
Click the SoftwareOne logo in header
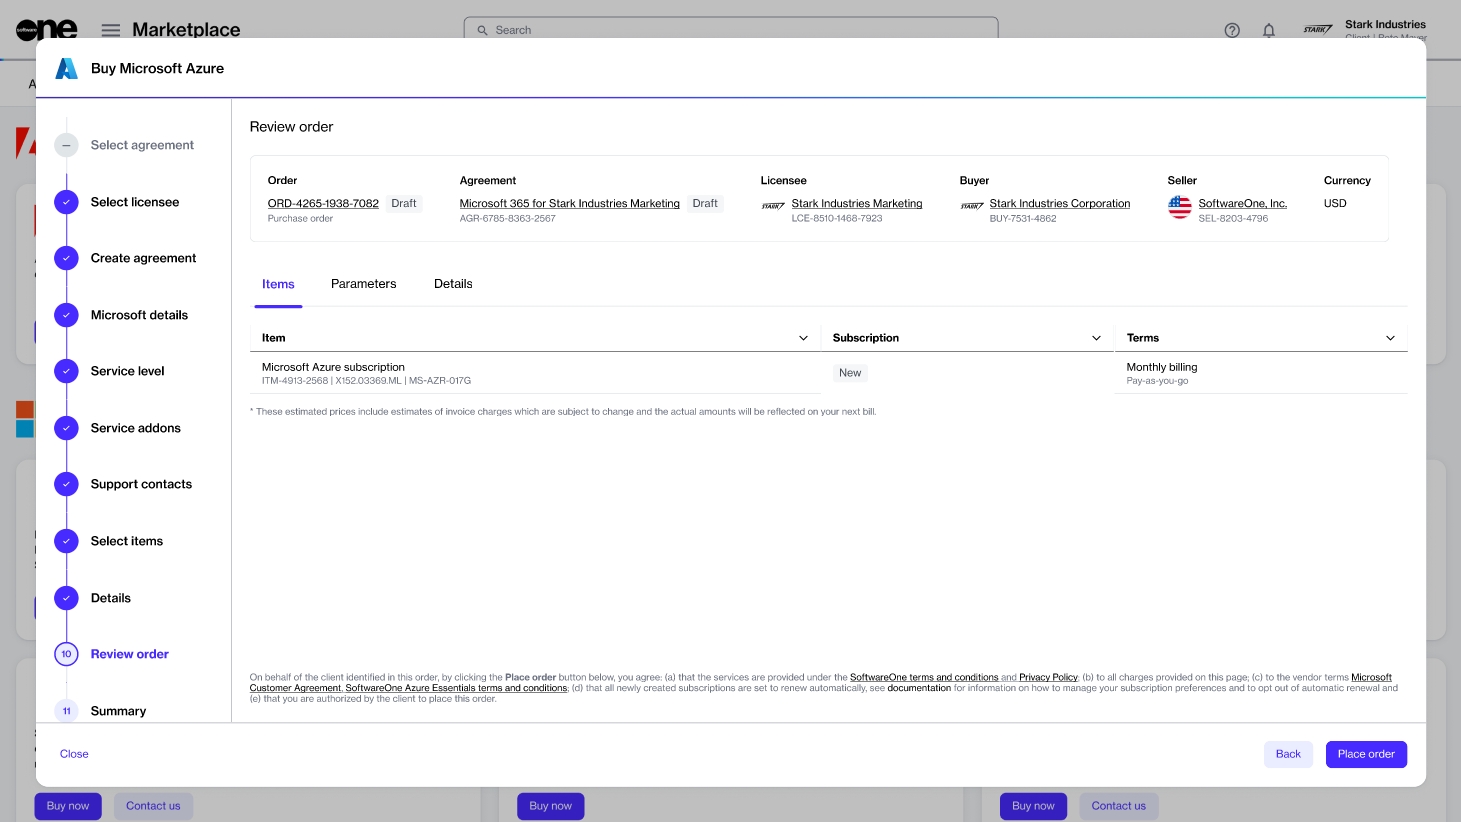coord(46,29)
